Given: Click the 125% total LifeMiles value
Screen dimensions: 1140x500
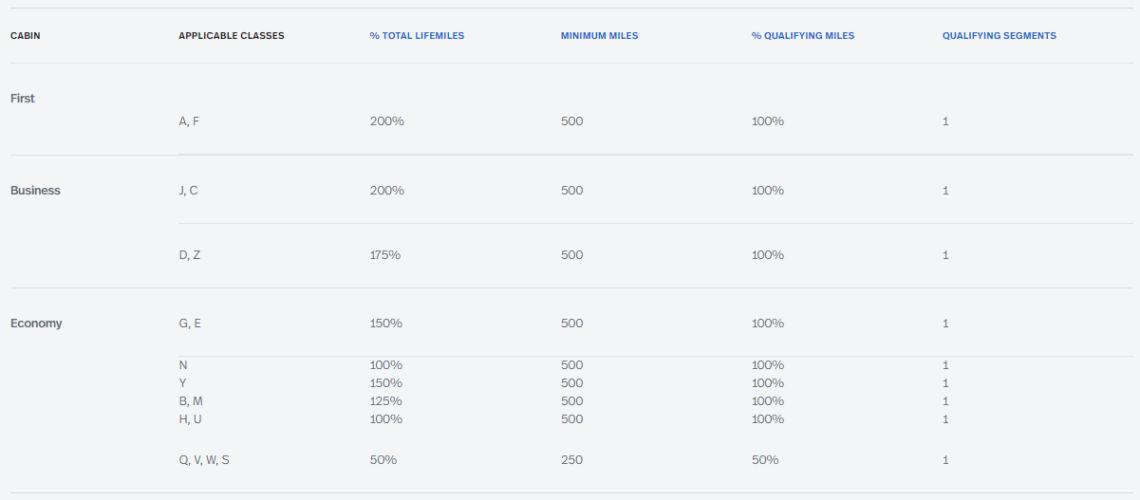Looking at the screenshot, I should (x=385, y=401).
